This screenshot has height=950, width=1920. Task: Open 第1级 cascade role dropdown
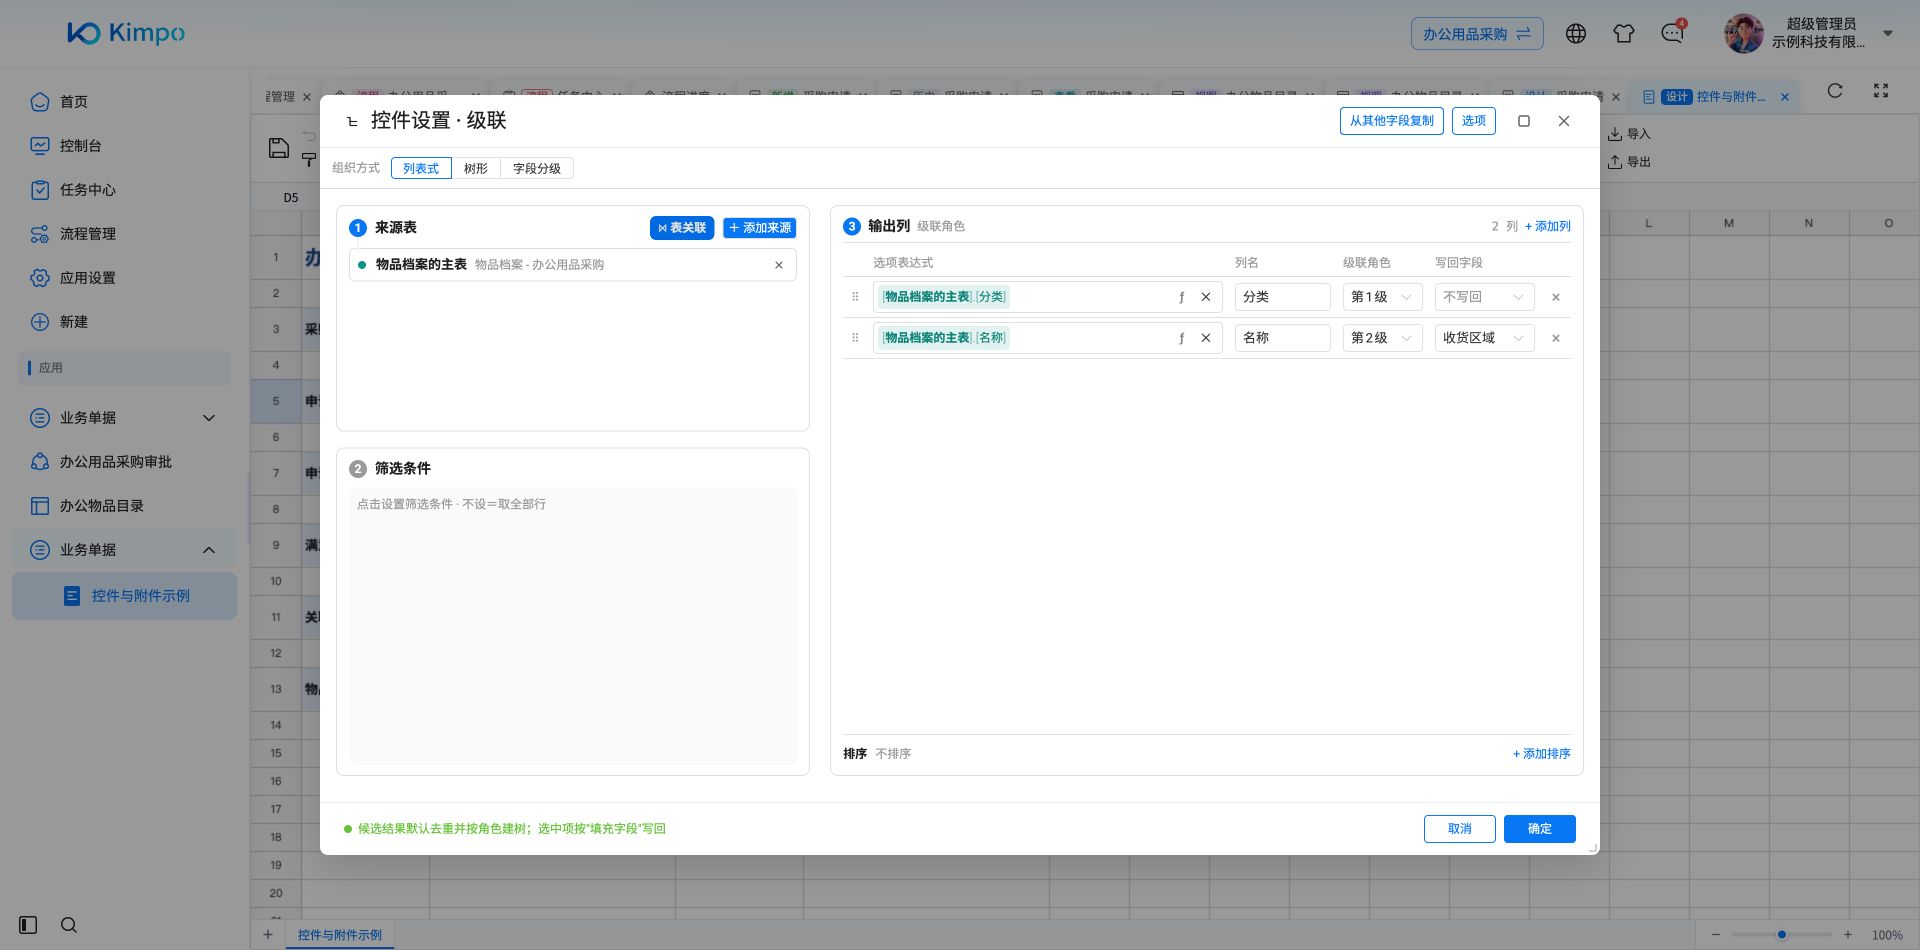point(1382,297)
